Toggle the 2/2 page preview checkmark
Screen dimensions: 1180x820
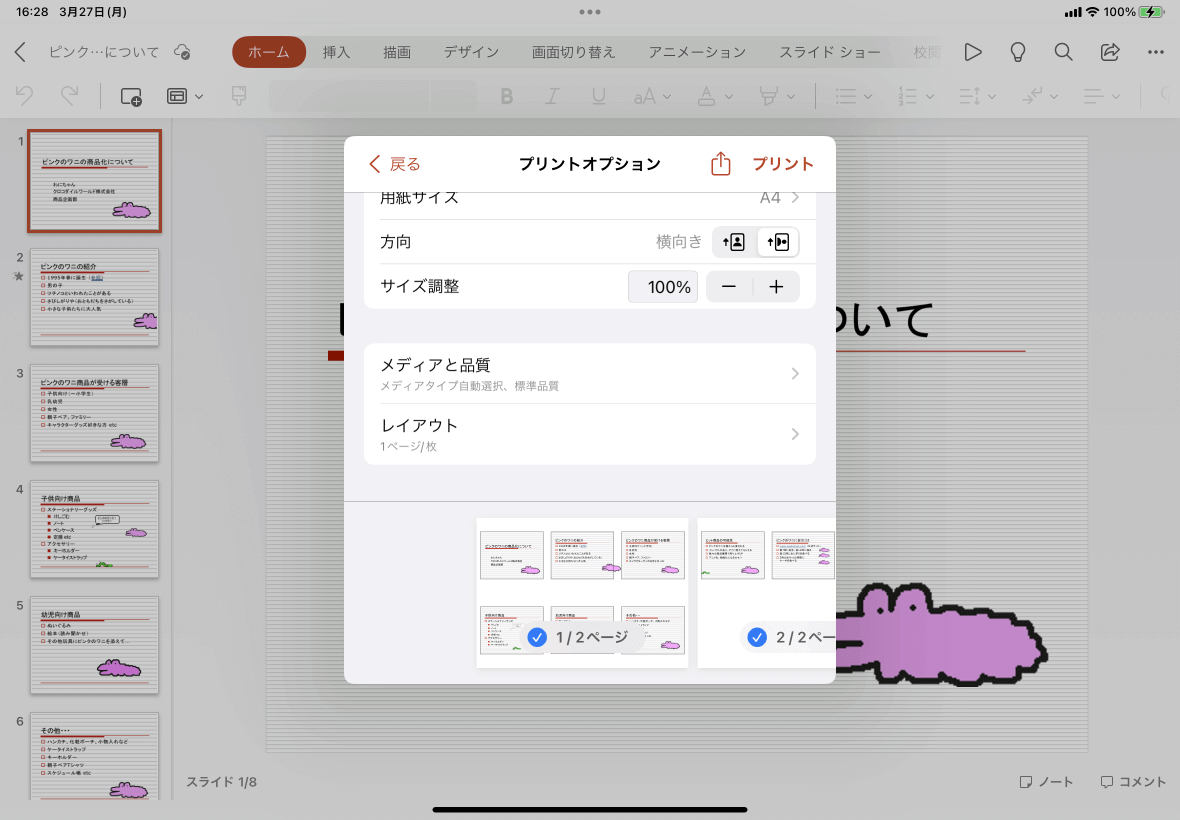[757, 637]
